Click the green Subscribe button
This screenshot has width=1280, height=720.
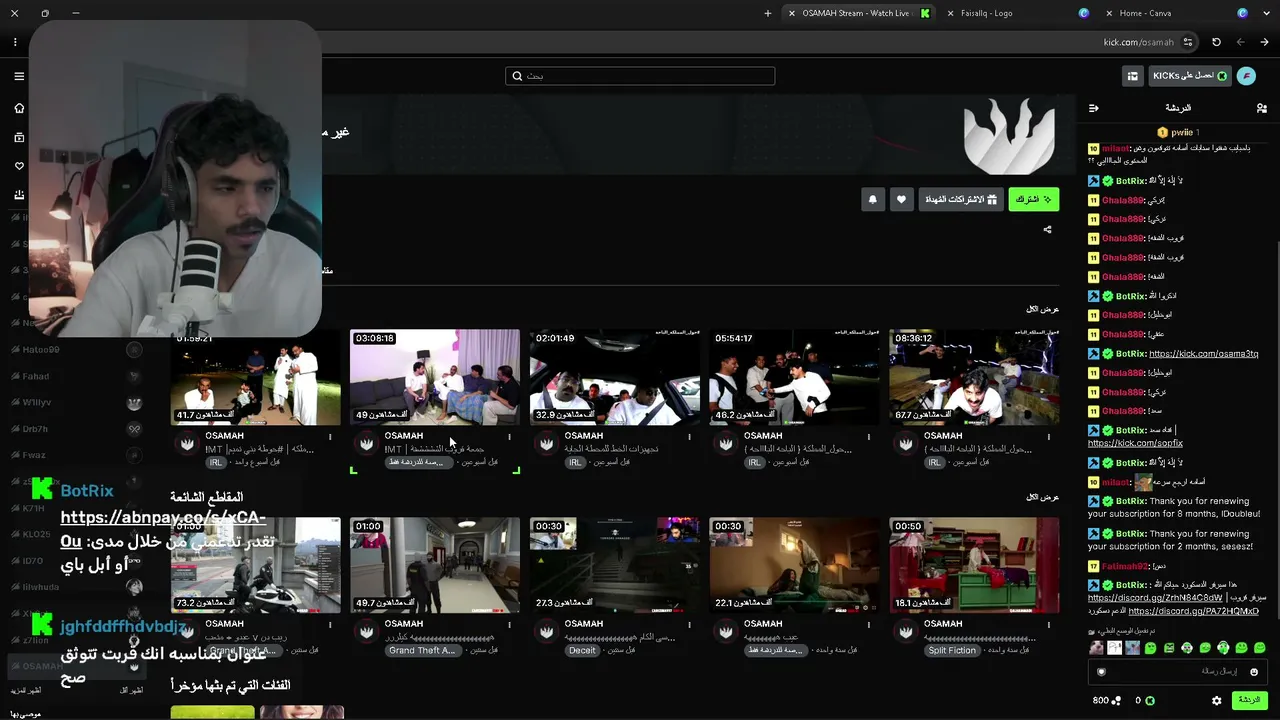click(x=1034, y=200)
